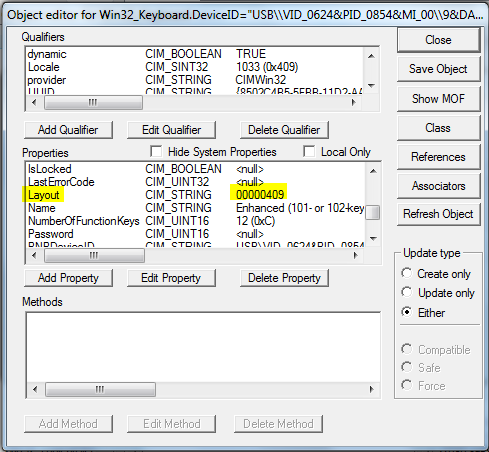This screenshot has height=452, width=489.
Task: Select the Either update type
Action: point(407,312)
